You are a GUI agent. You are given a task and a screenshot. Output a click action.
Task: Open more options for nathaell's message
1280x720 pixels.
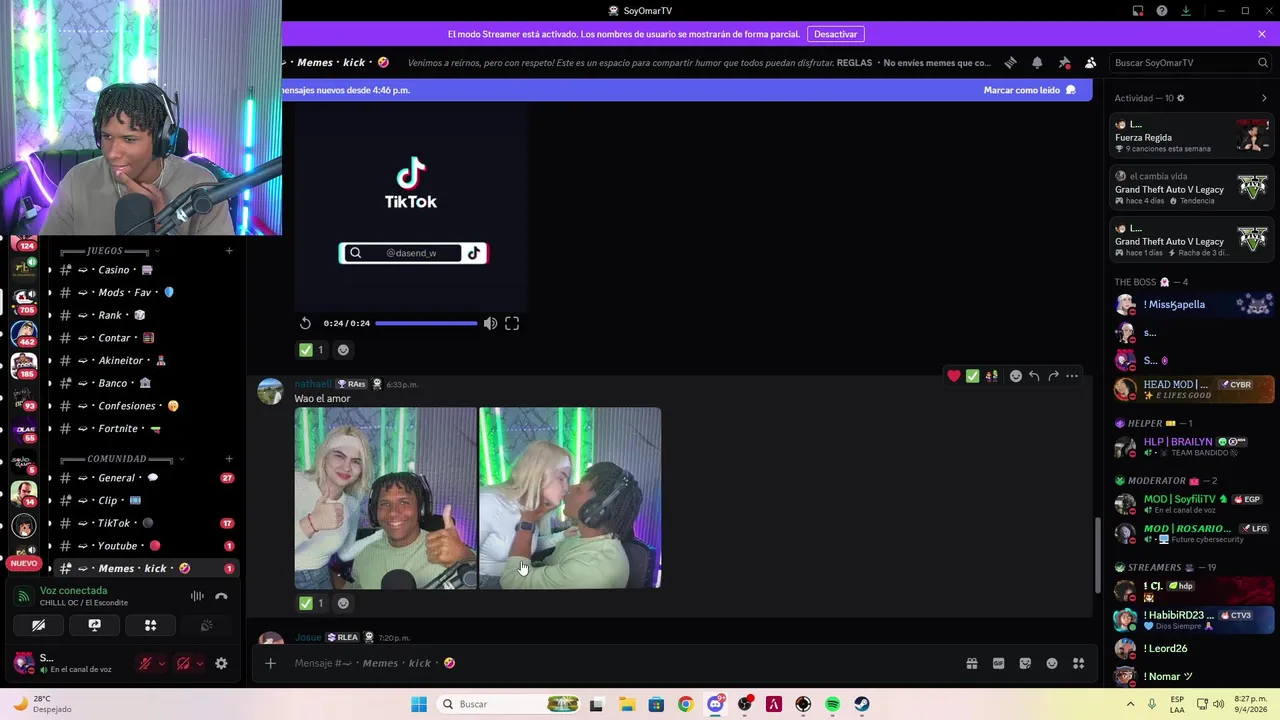click(1072, 376)
